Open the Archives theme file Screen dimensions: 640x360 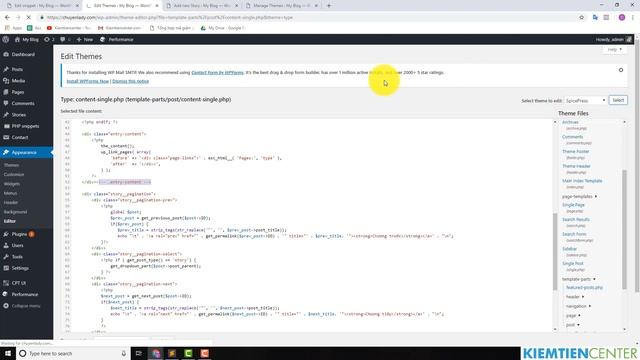[570, 122]
